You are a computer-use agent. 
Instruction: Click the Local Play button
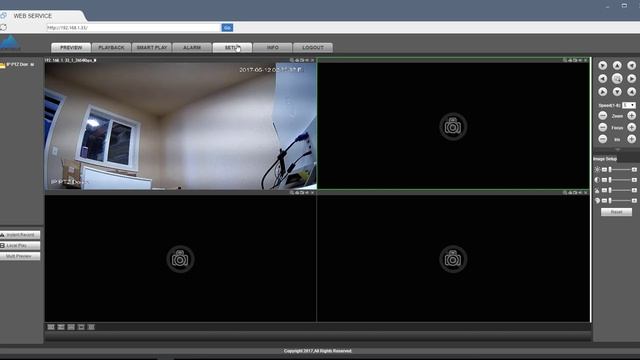click(x=20, y=246)
